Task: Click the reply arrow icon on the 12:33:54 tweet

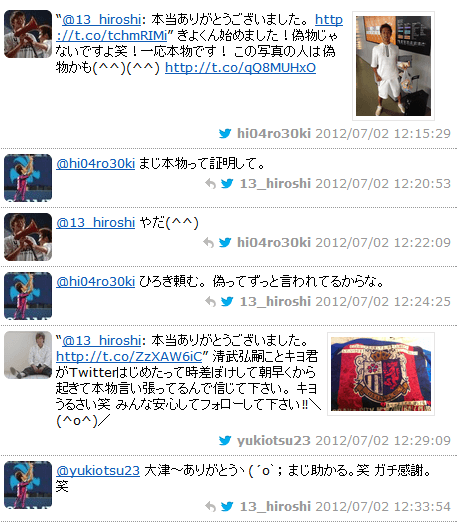Action: coord(210,507)
